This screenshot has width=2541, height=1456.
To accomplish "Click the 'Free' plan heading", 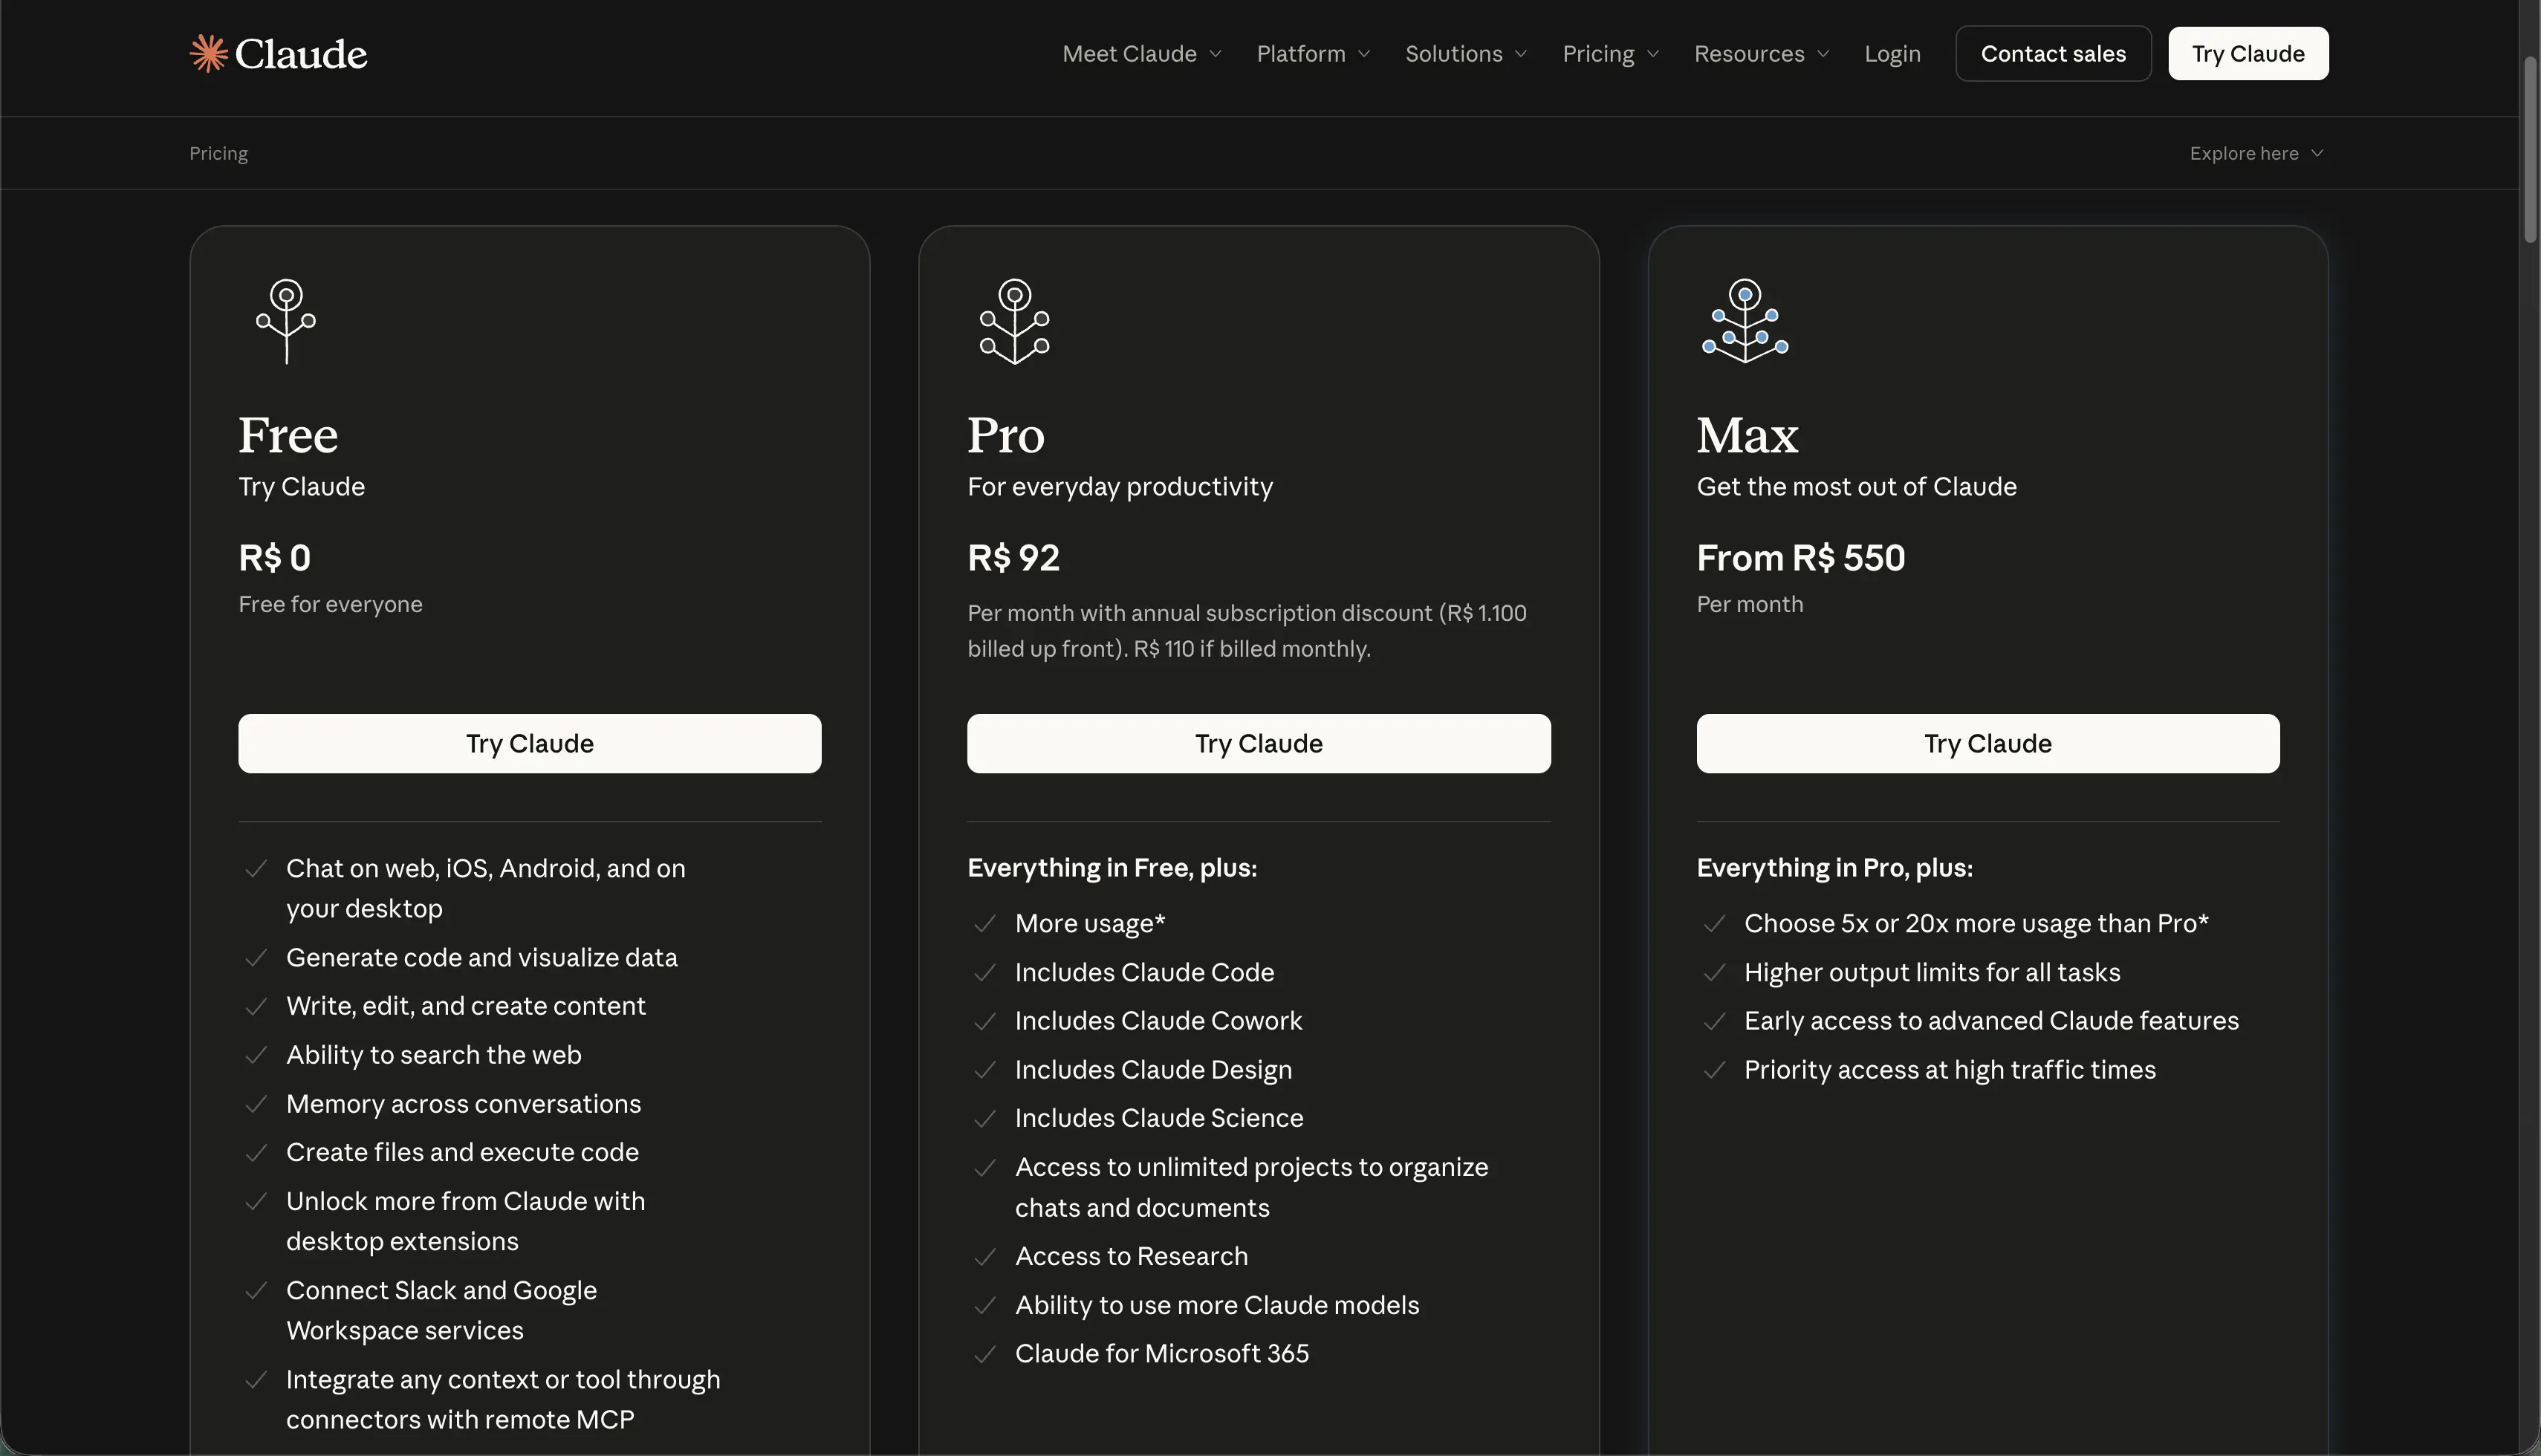I will (x=288, y=435).
